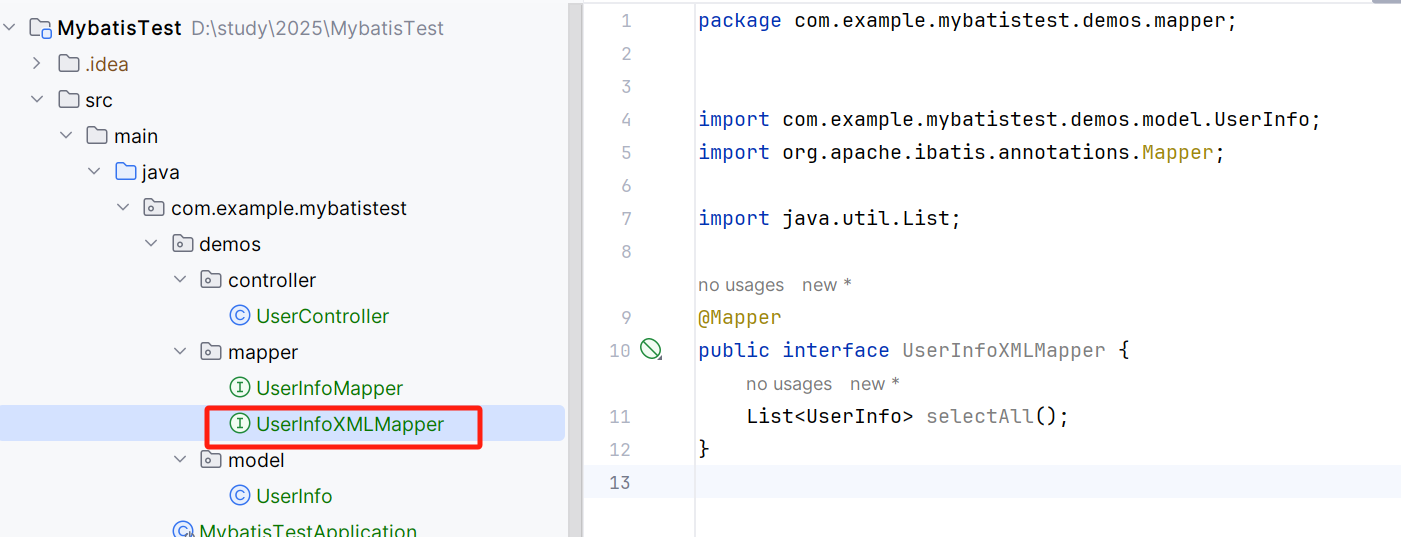Click project tool window vertical scrollbar
Viewport: 1401px width, 537px height.
coord(575,268)
